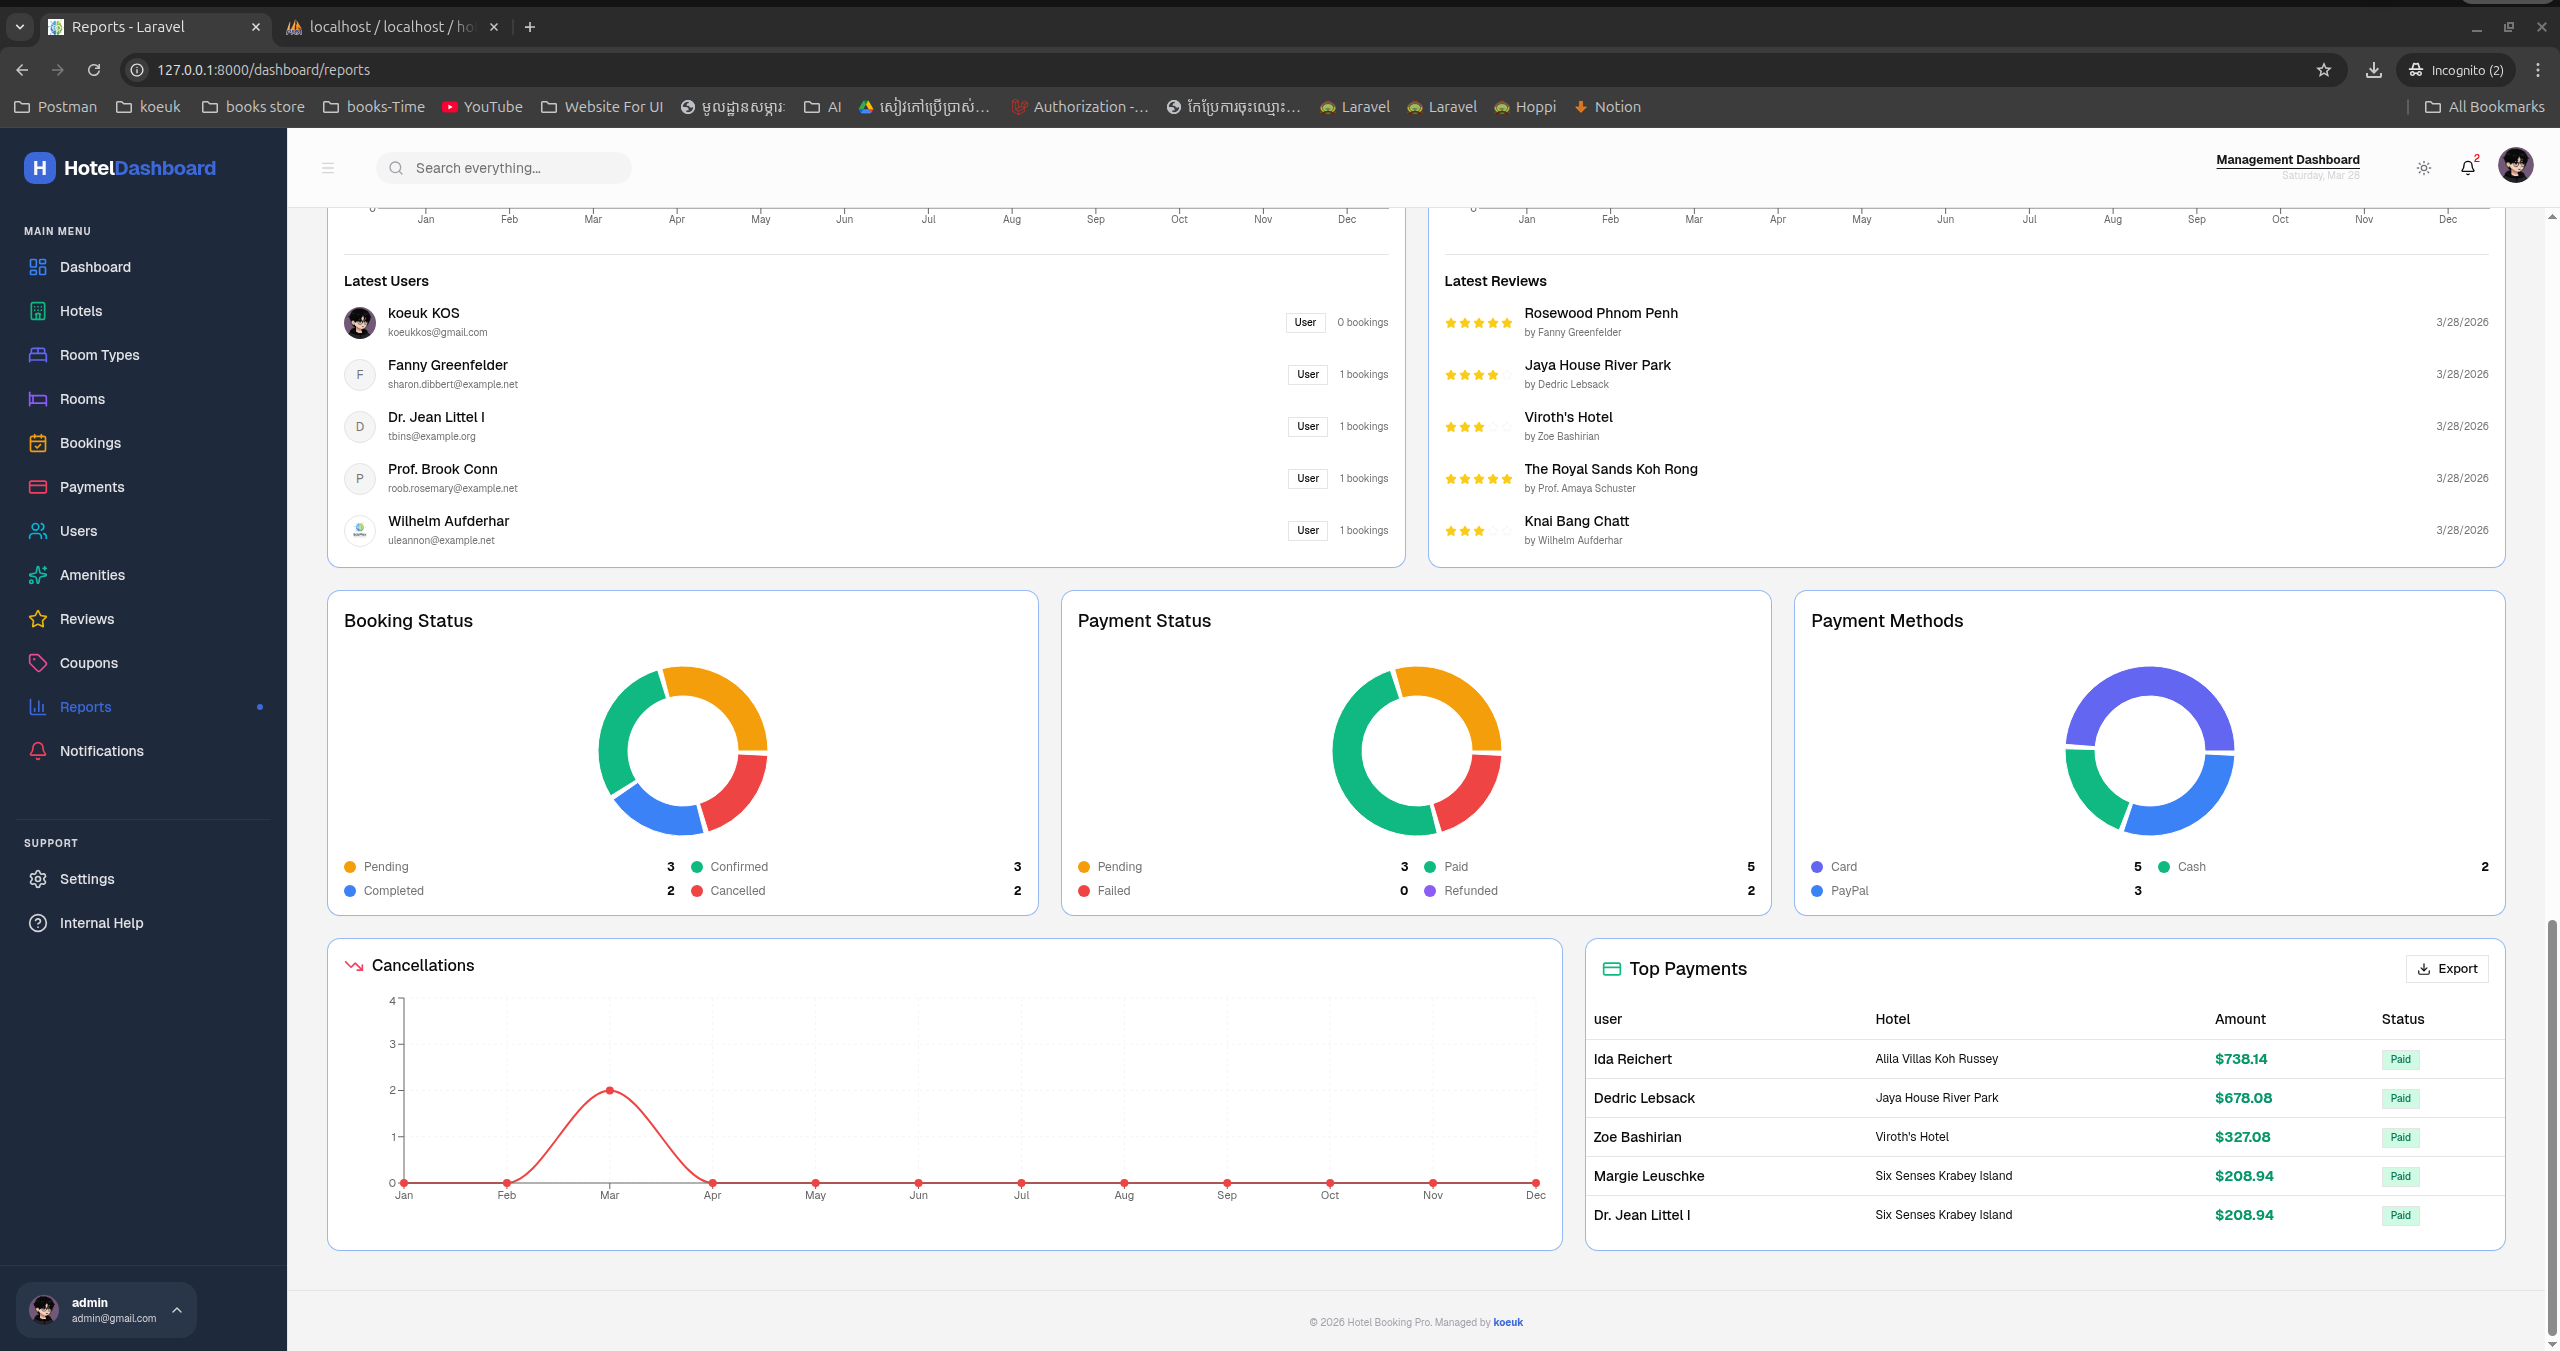
Task: Click the Bookings calendar icon in sidebar
Action: 38,443
